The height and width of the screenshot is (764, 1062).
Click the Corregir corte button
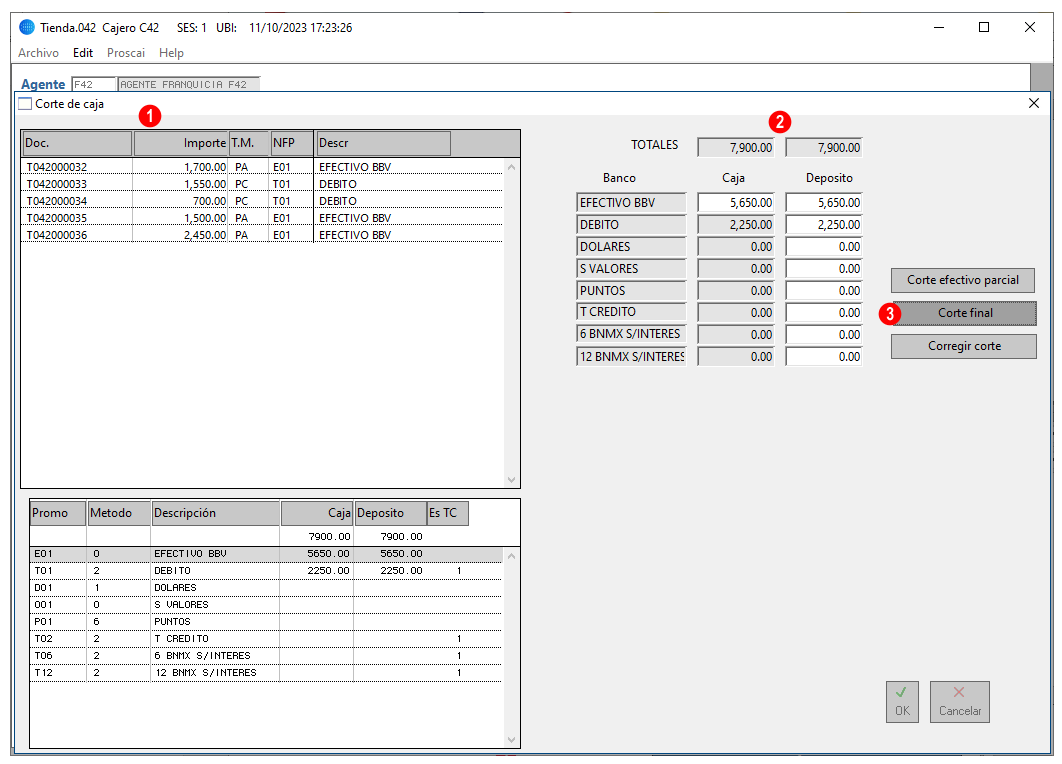click(x=964, y=346)
